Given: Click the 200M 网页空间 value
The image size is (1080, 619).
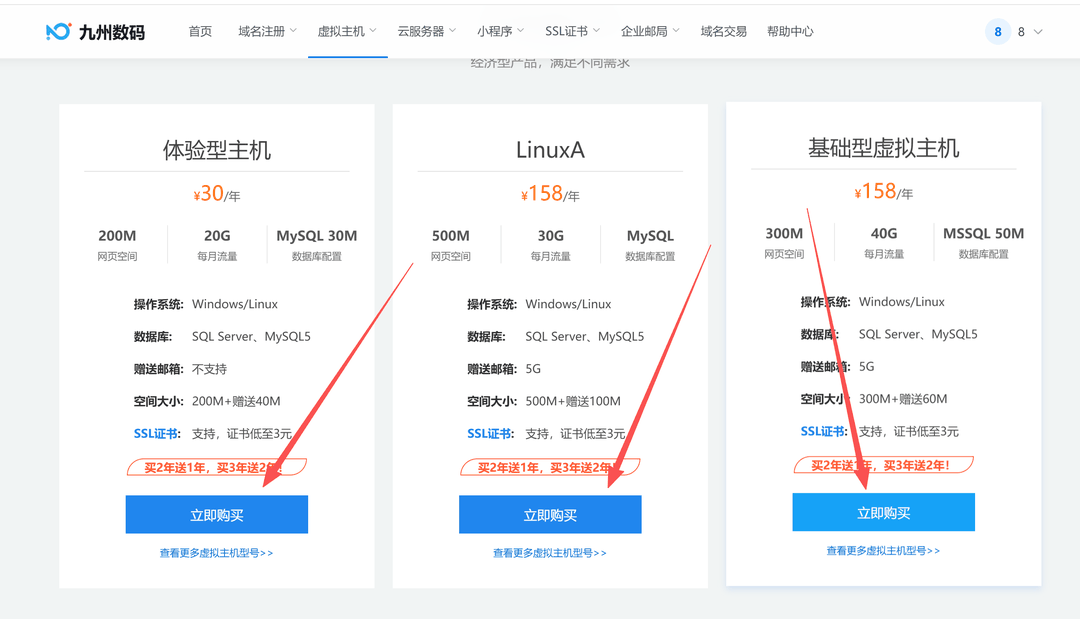Looking at the screenshot, I should [x=117, y=235].
